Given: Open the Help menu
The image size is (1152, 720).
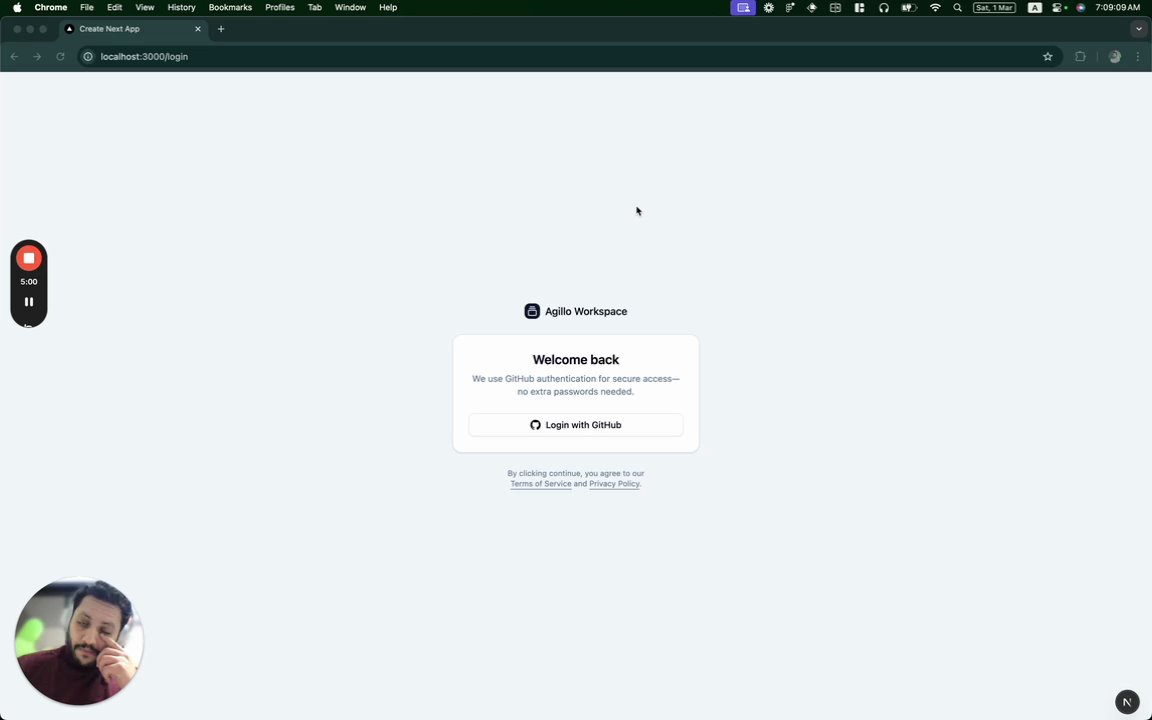Looking at the screenshot, I should pos(388,7).
